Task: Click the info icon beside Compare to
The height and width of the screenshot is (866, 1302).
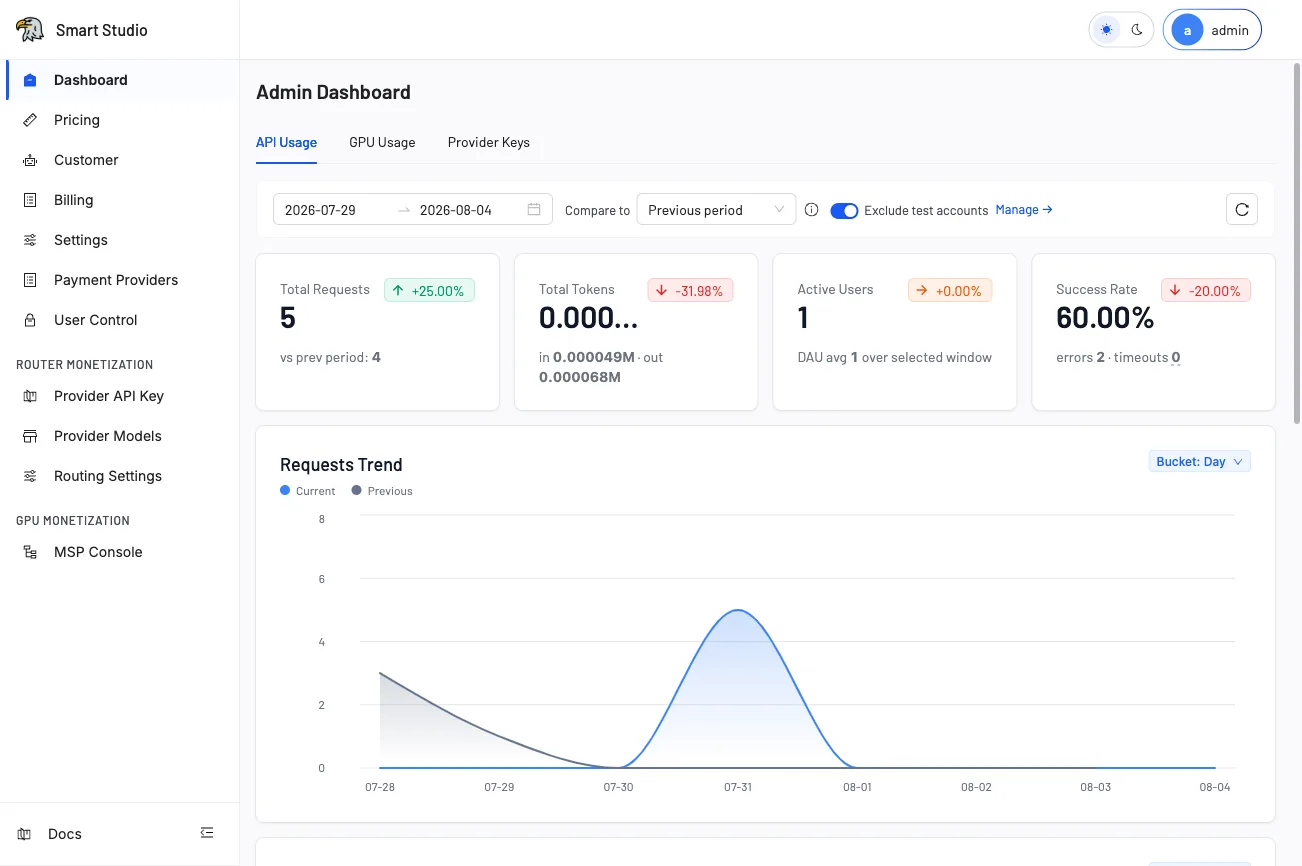Action: coord(812,210)
